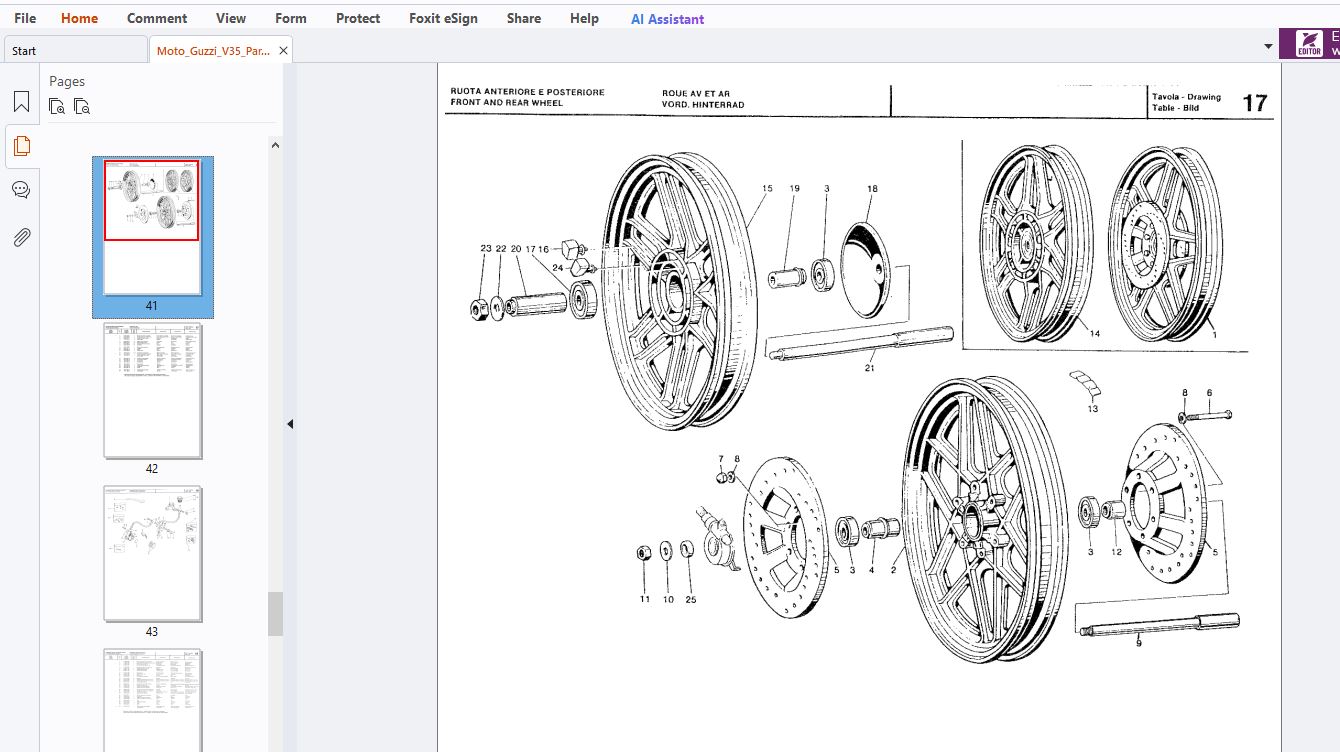This screenshot has height=752, width=1340.
Task: Switch to the Home ribbon tab
Action: coord(80,18)
